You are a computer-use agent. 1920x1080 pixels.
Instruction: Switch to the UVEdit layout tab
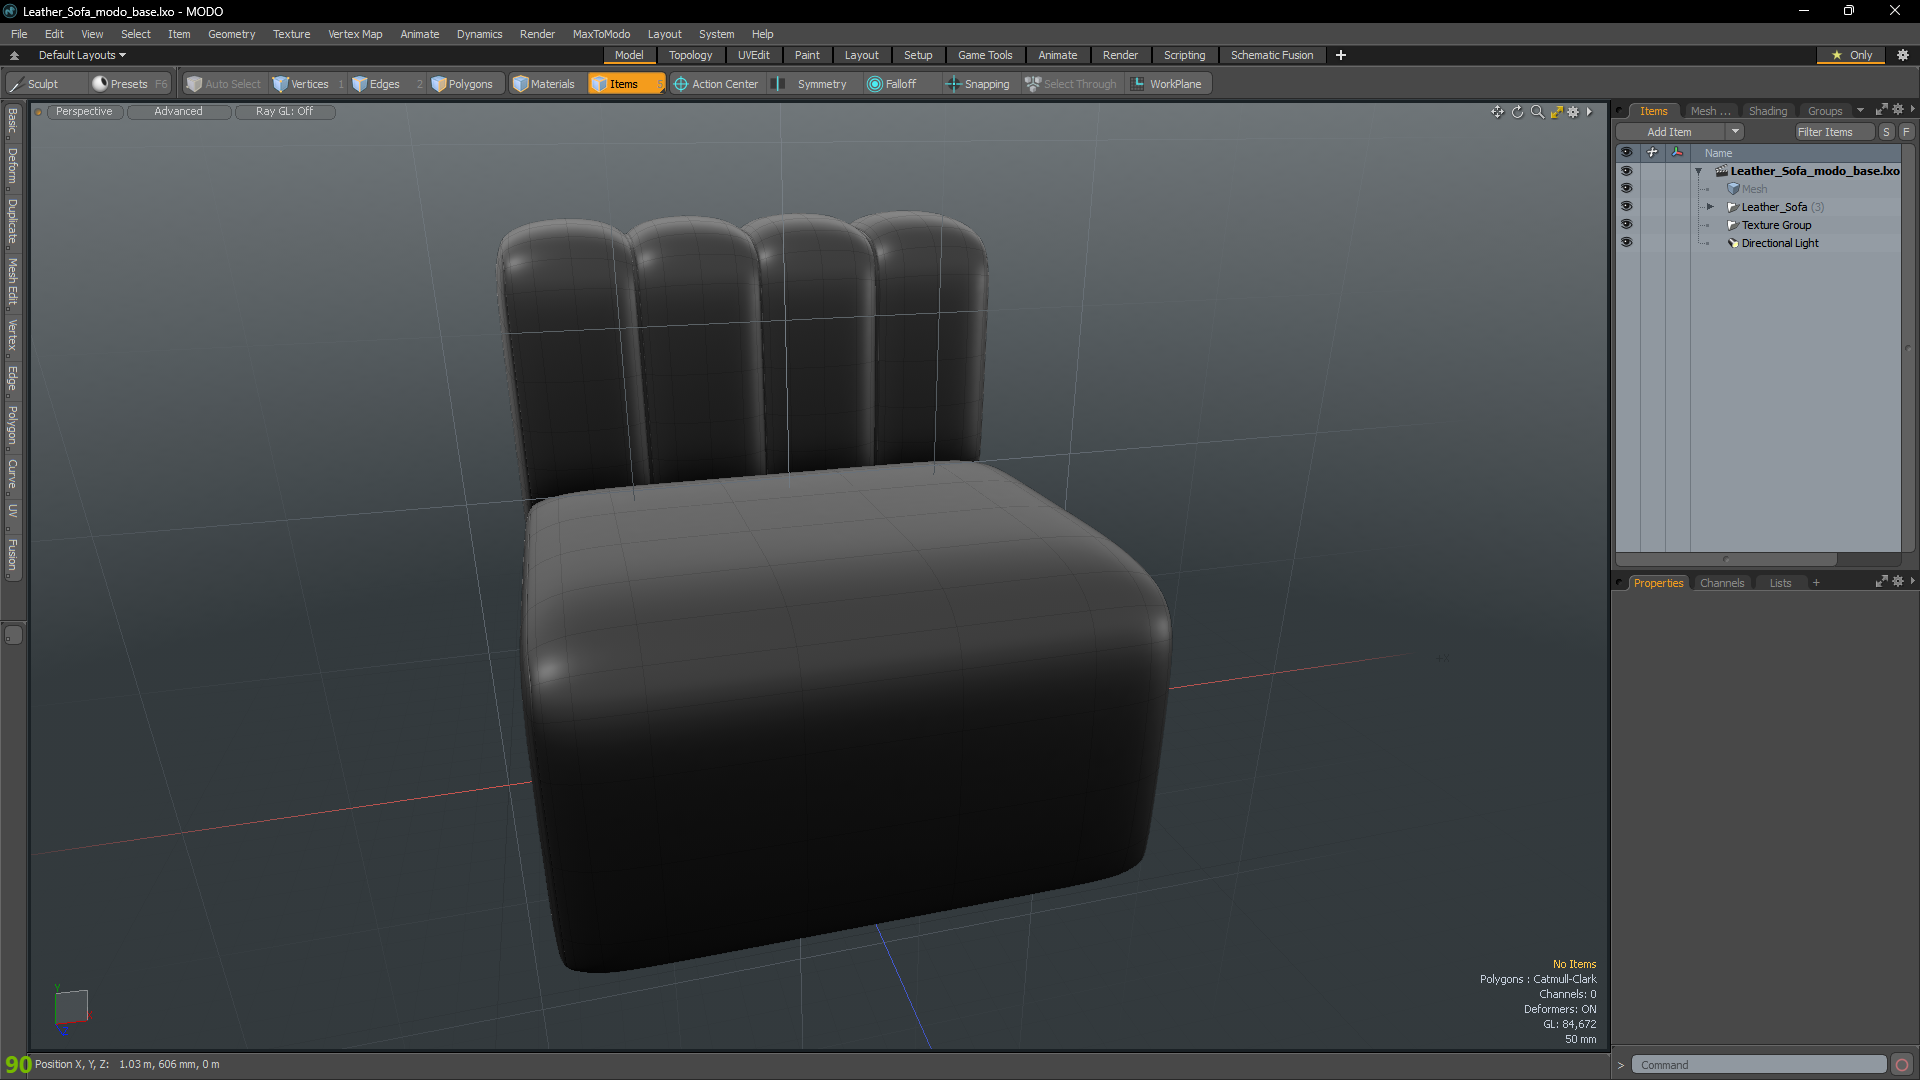click(753, 55)
